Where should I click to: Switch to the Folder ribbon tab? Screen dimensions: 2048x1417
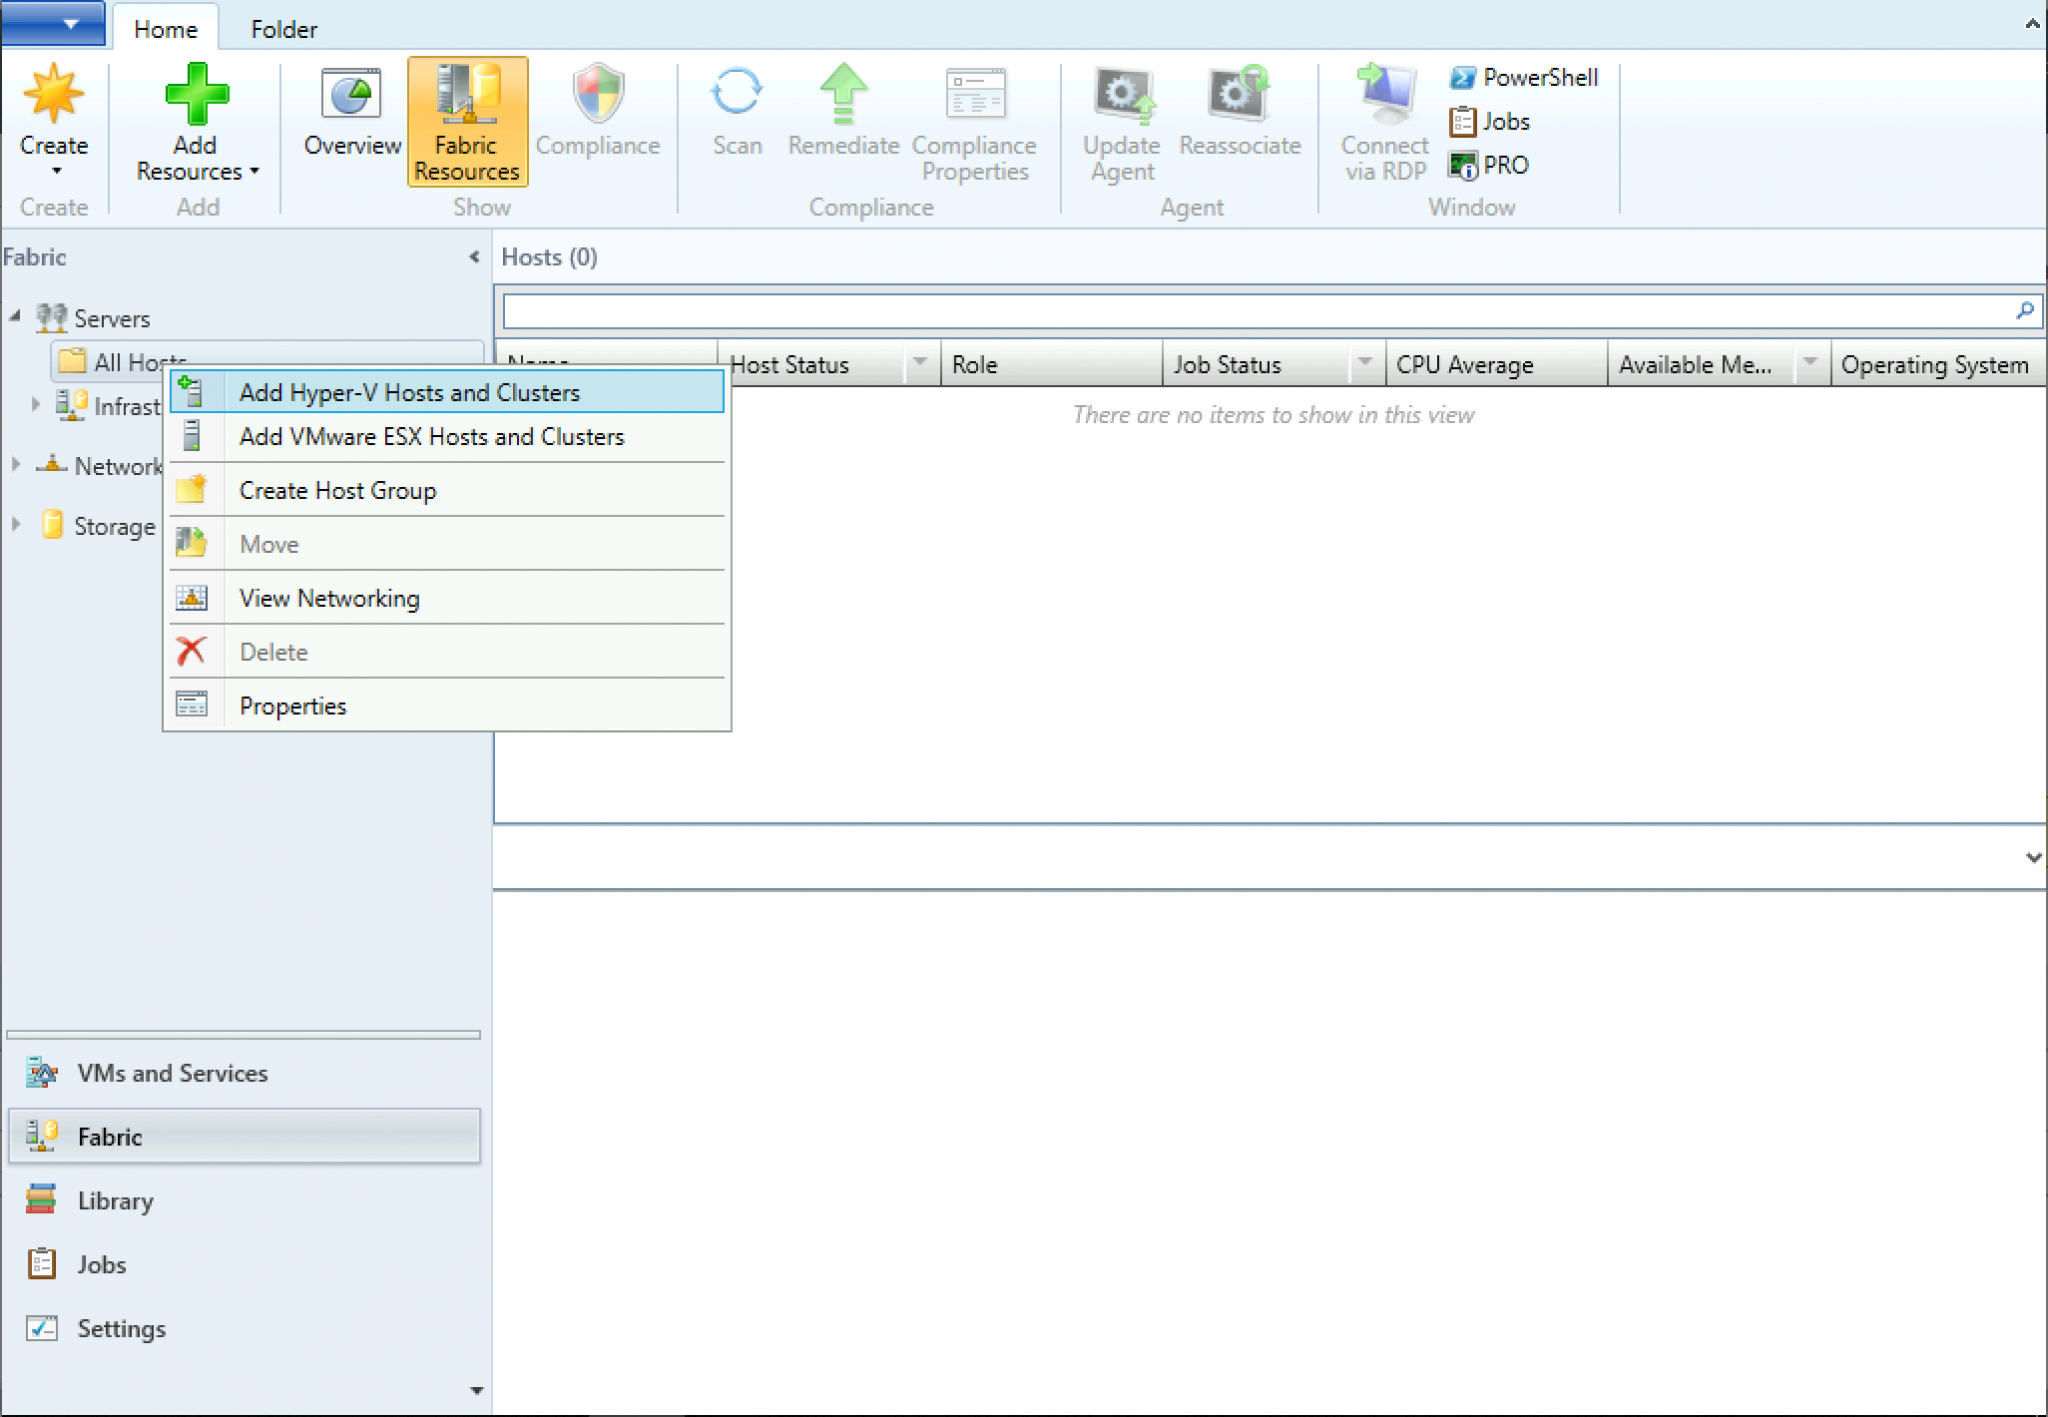coord(284,28)
